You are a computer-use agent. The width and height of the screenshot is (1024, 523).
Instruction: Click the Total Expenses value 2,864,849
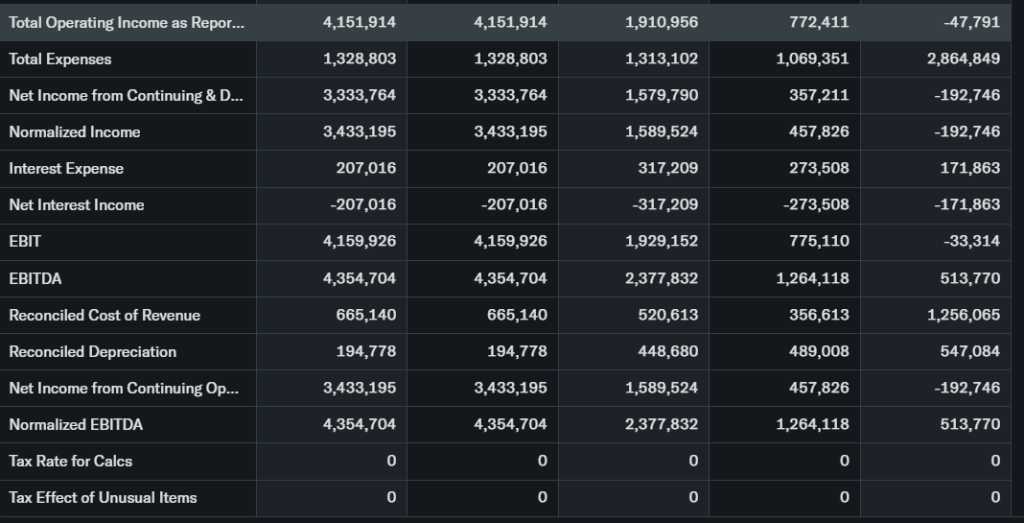point(963,59)
